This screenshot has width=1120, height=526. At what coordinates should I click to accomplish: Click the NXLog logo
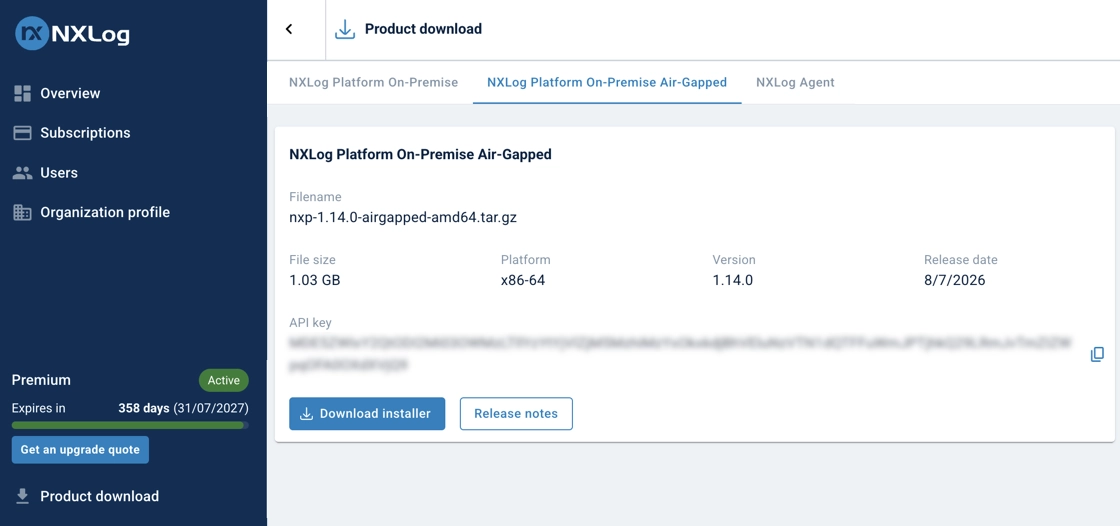point(72,34)
